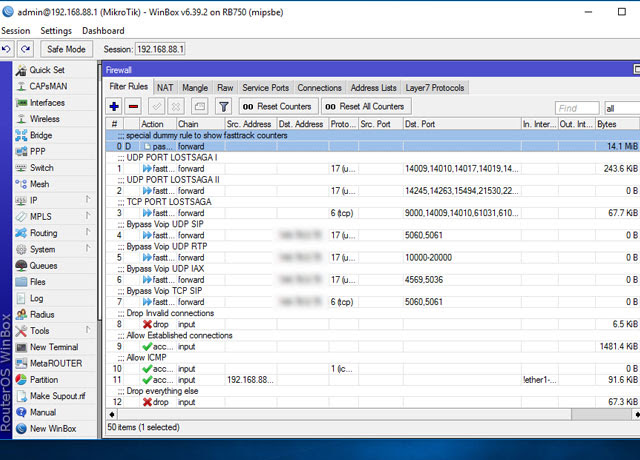This screenshot has height=460, width=640.
Task: Switch to Address Lists tab
Action: point(373,88)
